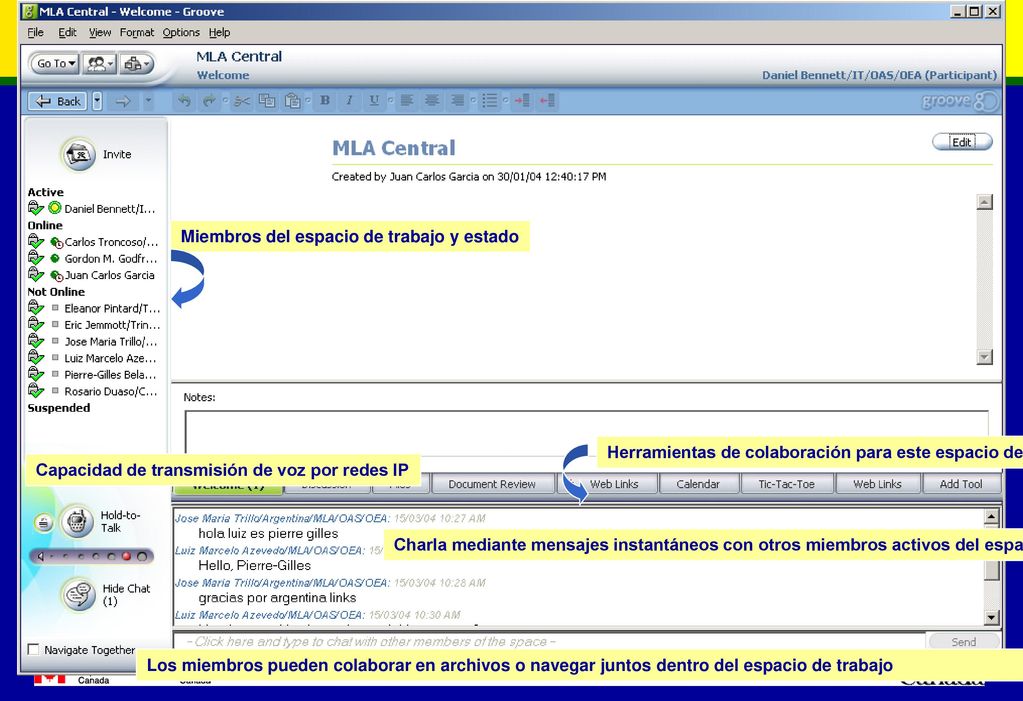Open the workspaces dropdown next to contacts
Screen dimensions: 1023x701
point(137,63)
